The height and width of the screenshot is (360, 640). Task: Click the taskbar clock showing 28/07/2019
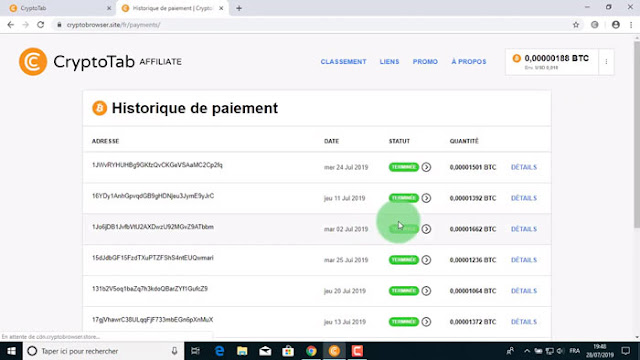(x=600, y=351)
